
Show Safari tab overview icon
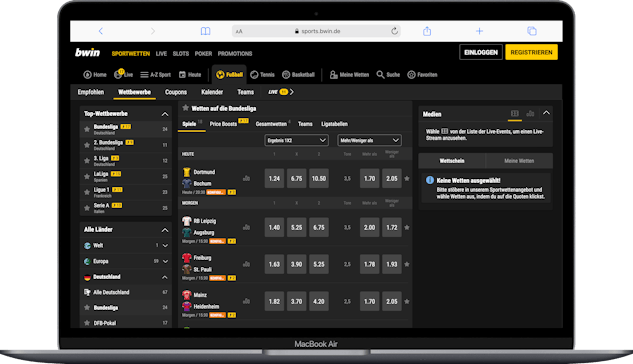coord(532,31)
